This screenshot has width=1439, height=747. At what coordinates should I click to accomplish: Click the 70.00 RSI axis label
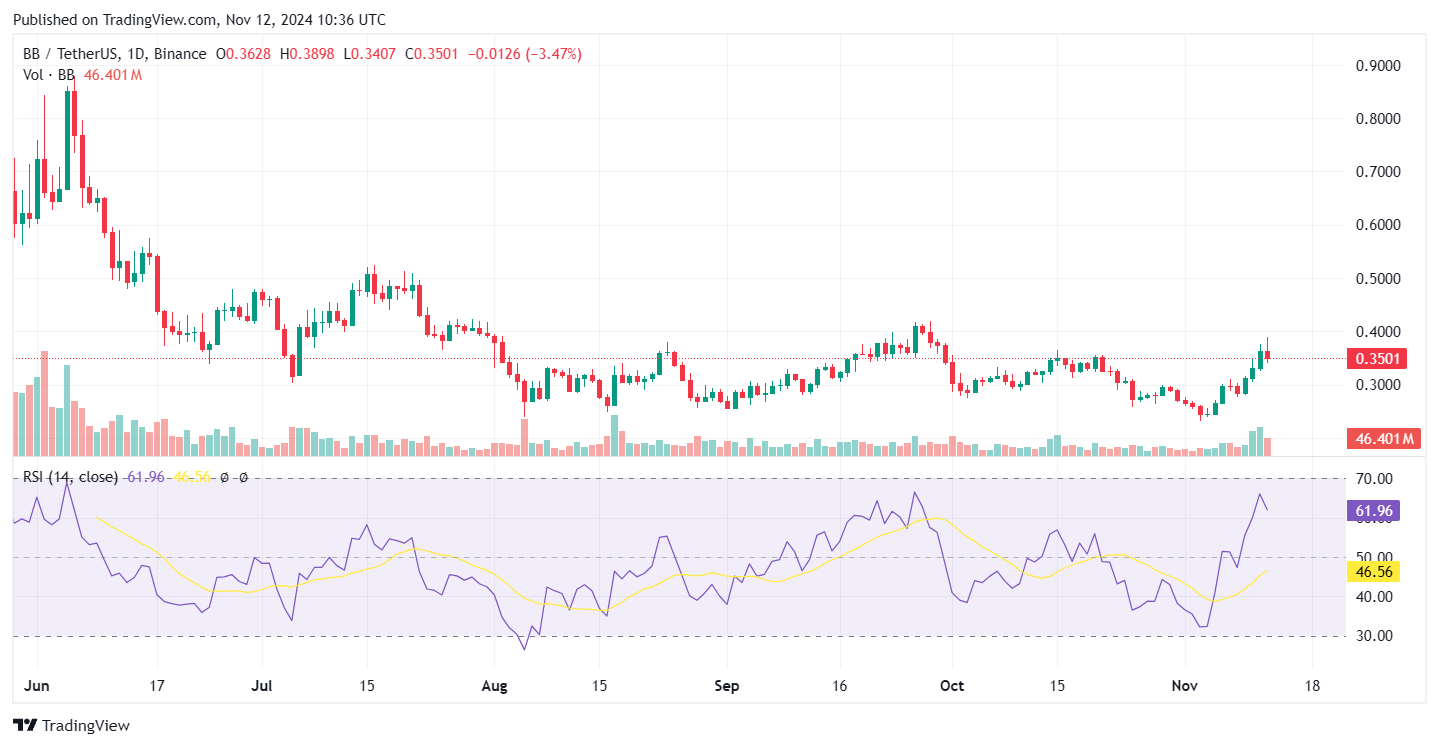tap(1374, 479)
